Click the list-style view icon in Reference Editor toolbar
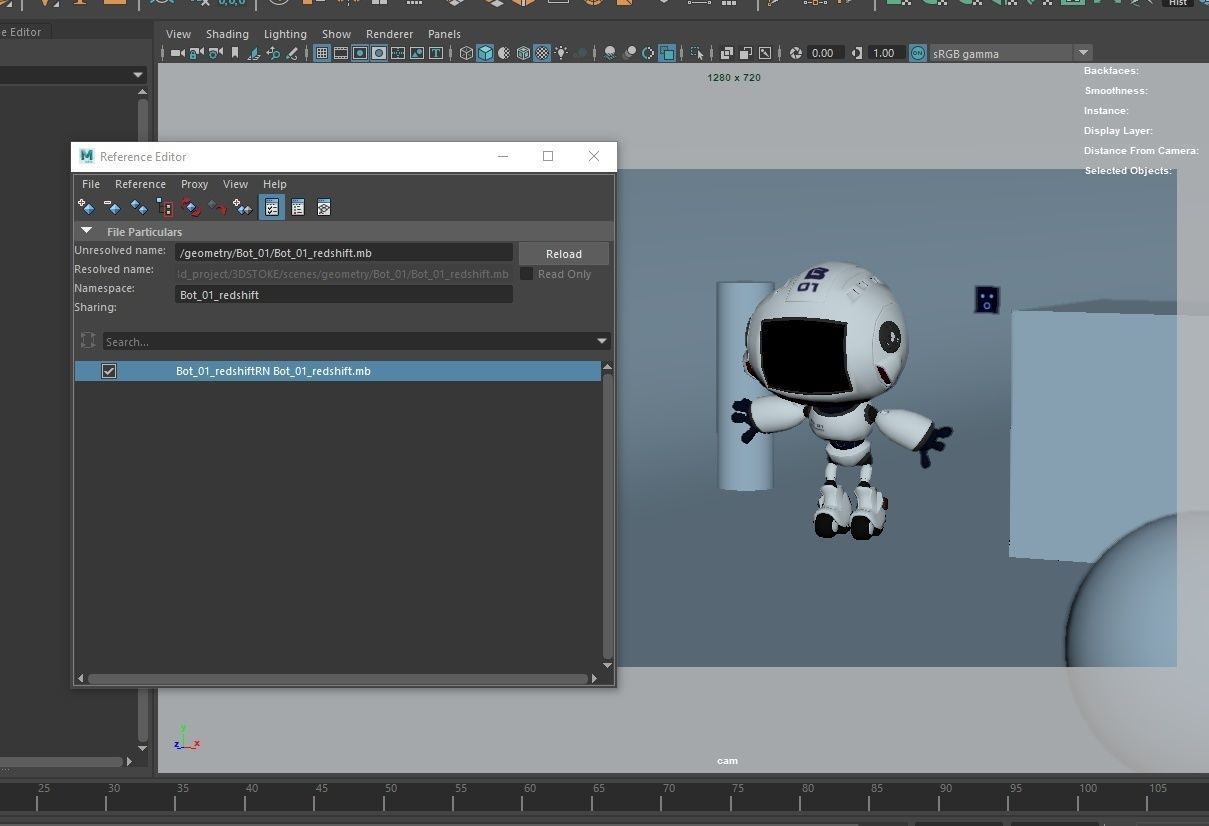 click(x=298, y=207)
